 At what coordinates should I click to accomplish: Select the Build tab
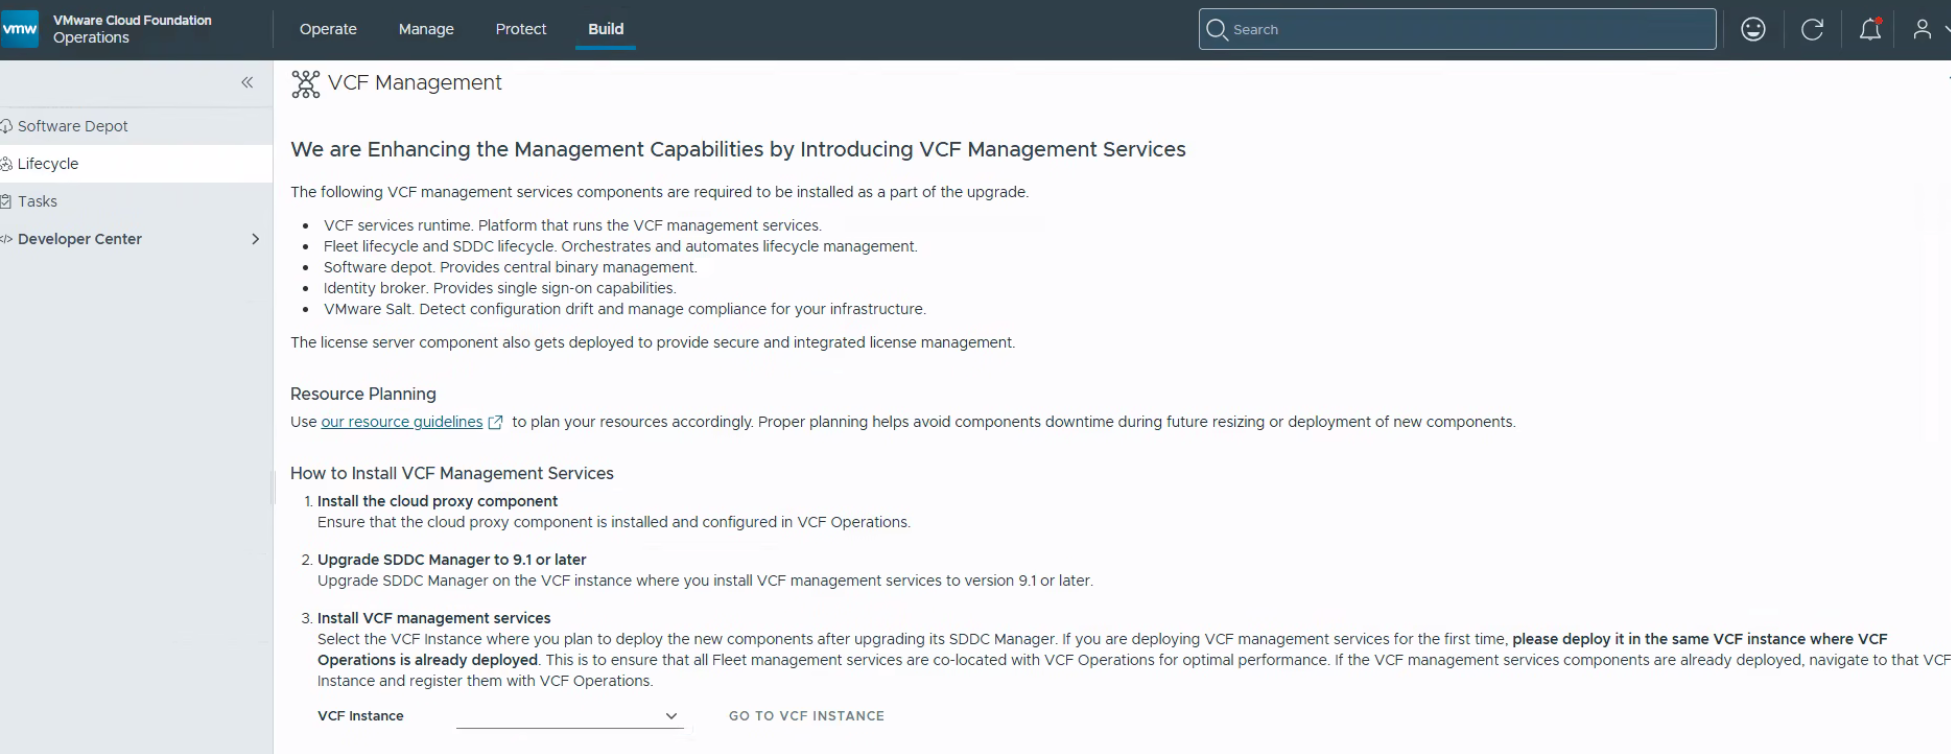coord(606,29)
